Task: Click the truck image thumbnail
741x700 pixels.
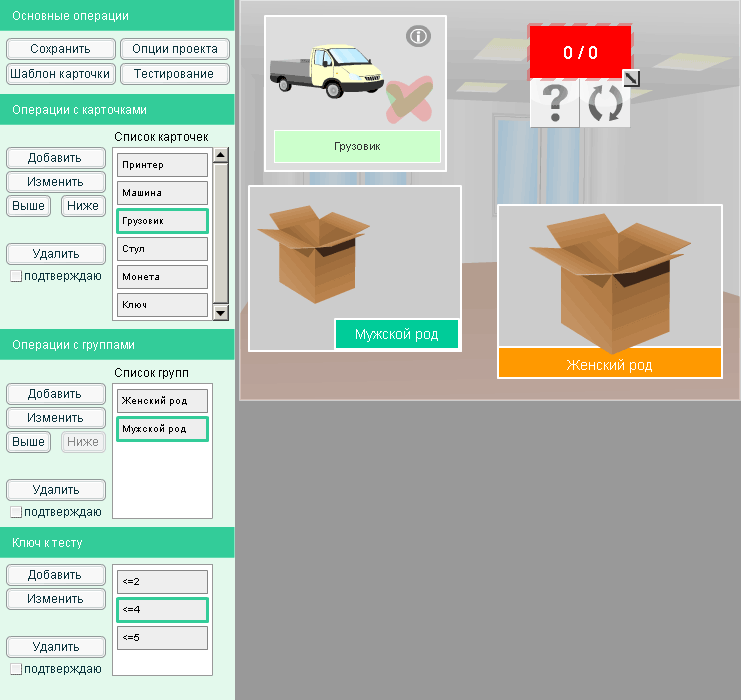Action: click(x=327, y=71)
